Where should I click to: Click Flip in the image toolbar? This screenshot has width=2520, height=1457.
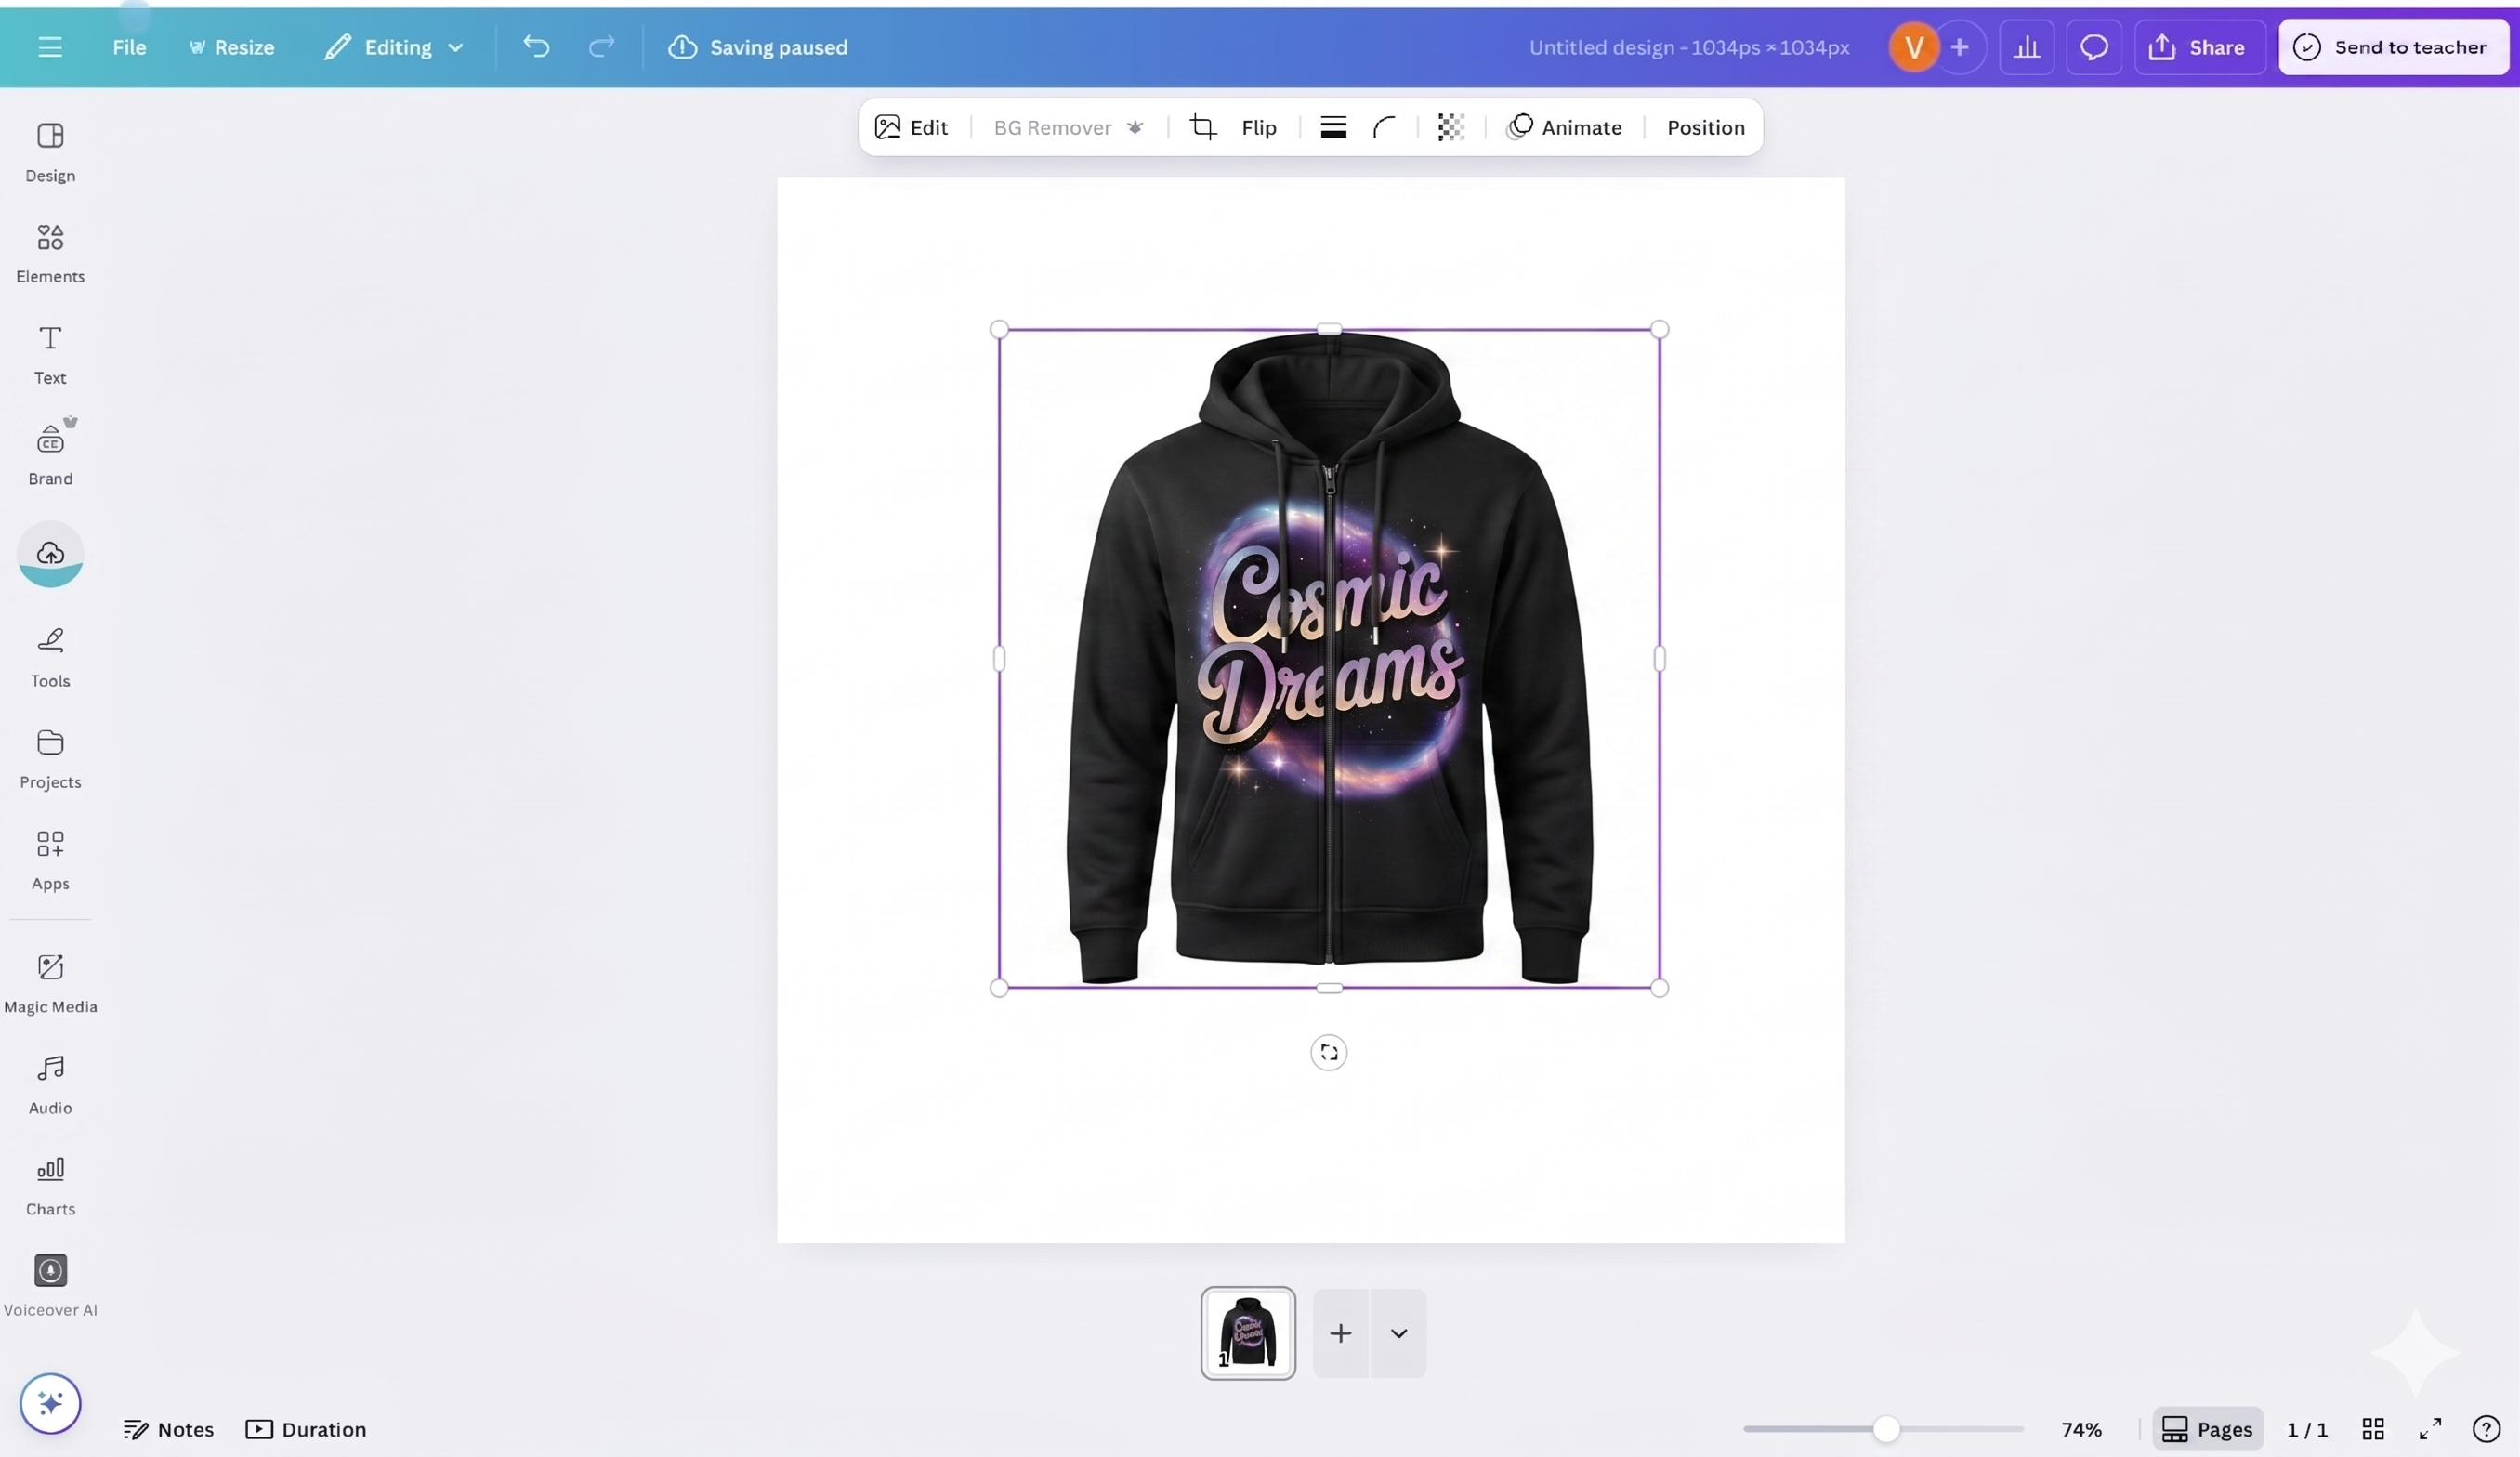point(1259,127)
